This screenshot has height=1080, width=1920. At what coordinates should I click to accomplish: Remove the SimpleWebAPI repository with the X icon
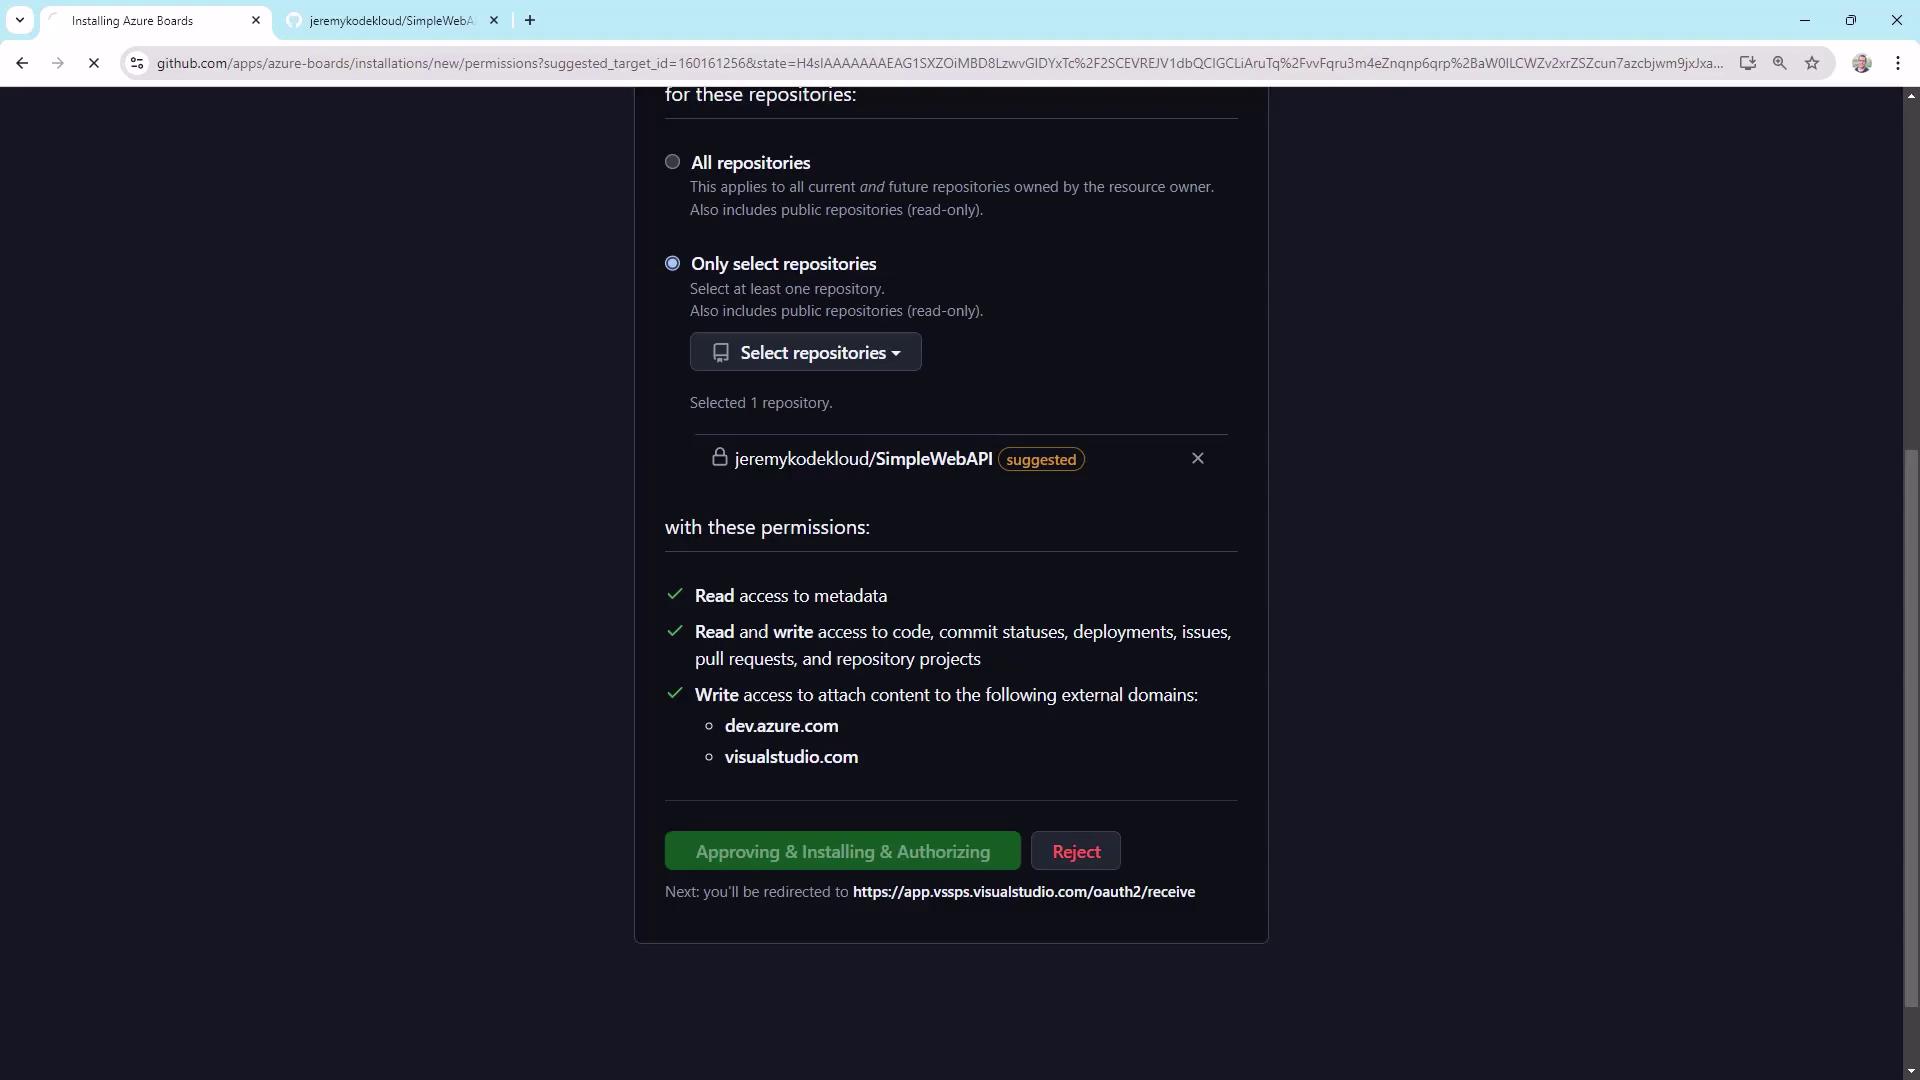point(1197,458)
